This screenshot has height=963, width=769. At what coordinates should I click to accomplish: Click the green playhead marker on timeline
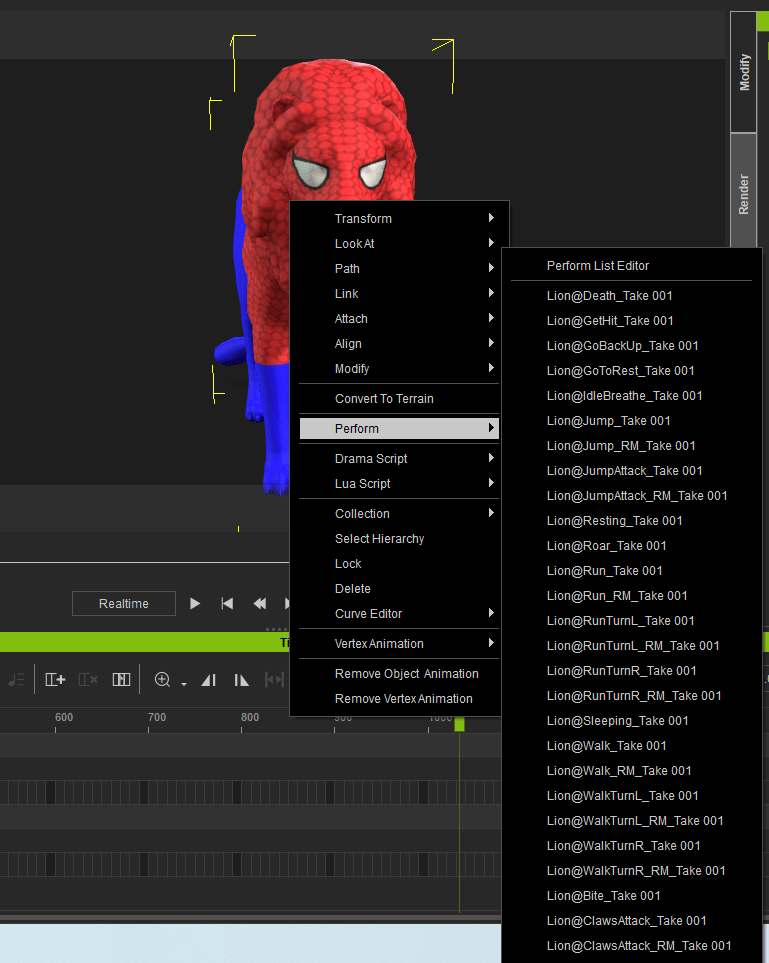click(x=459, y=725)
